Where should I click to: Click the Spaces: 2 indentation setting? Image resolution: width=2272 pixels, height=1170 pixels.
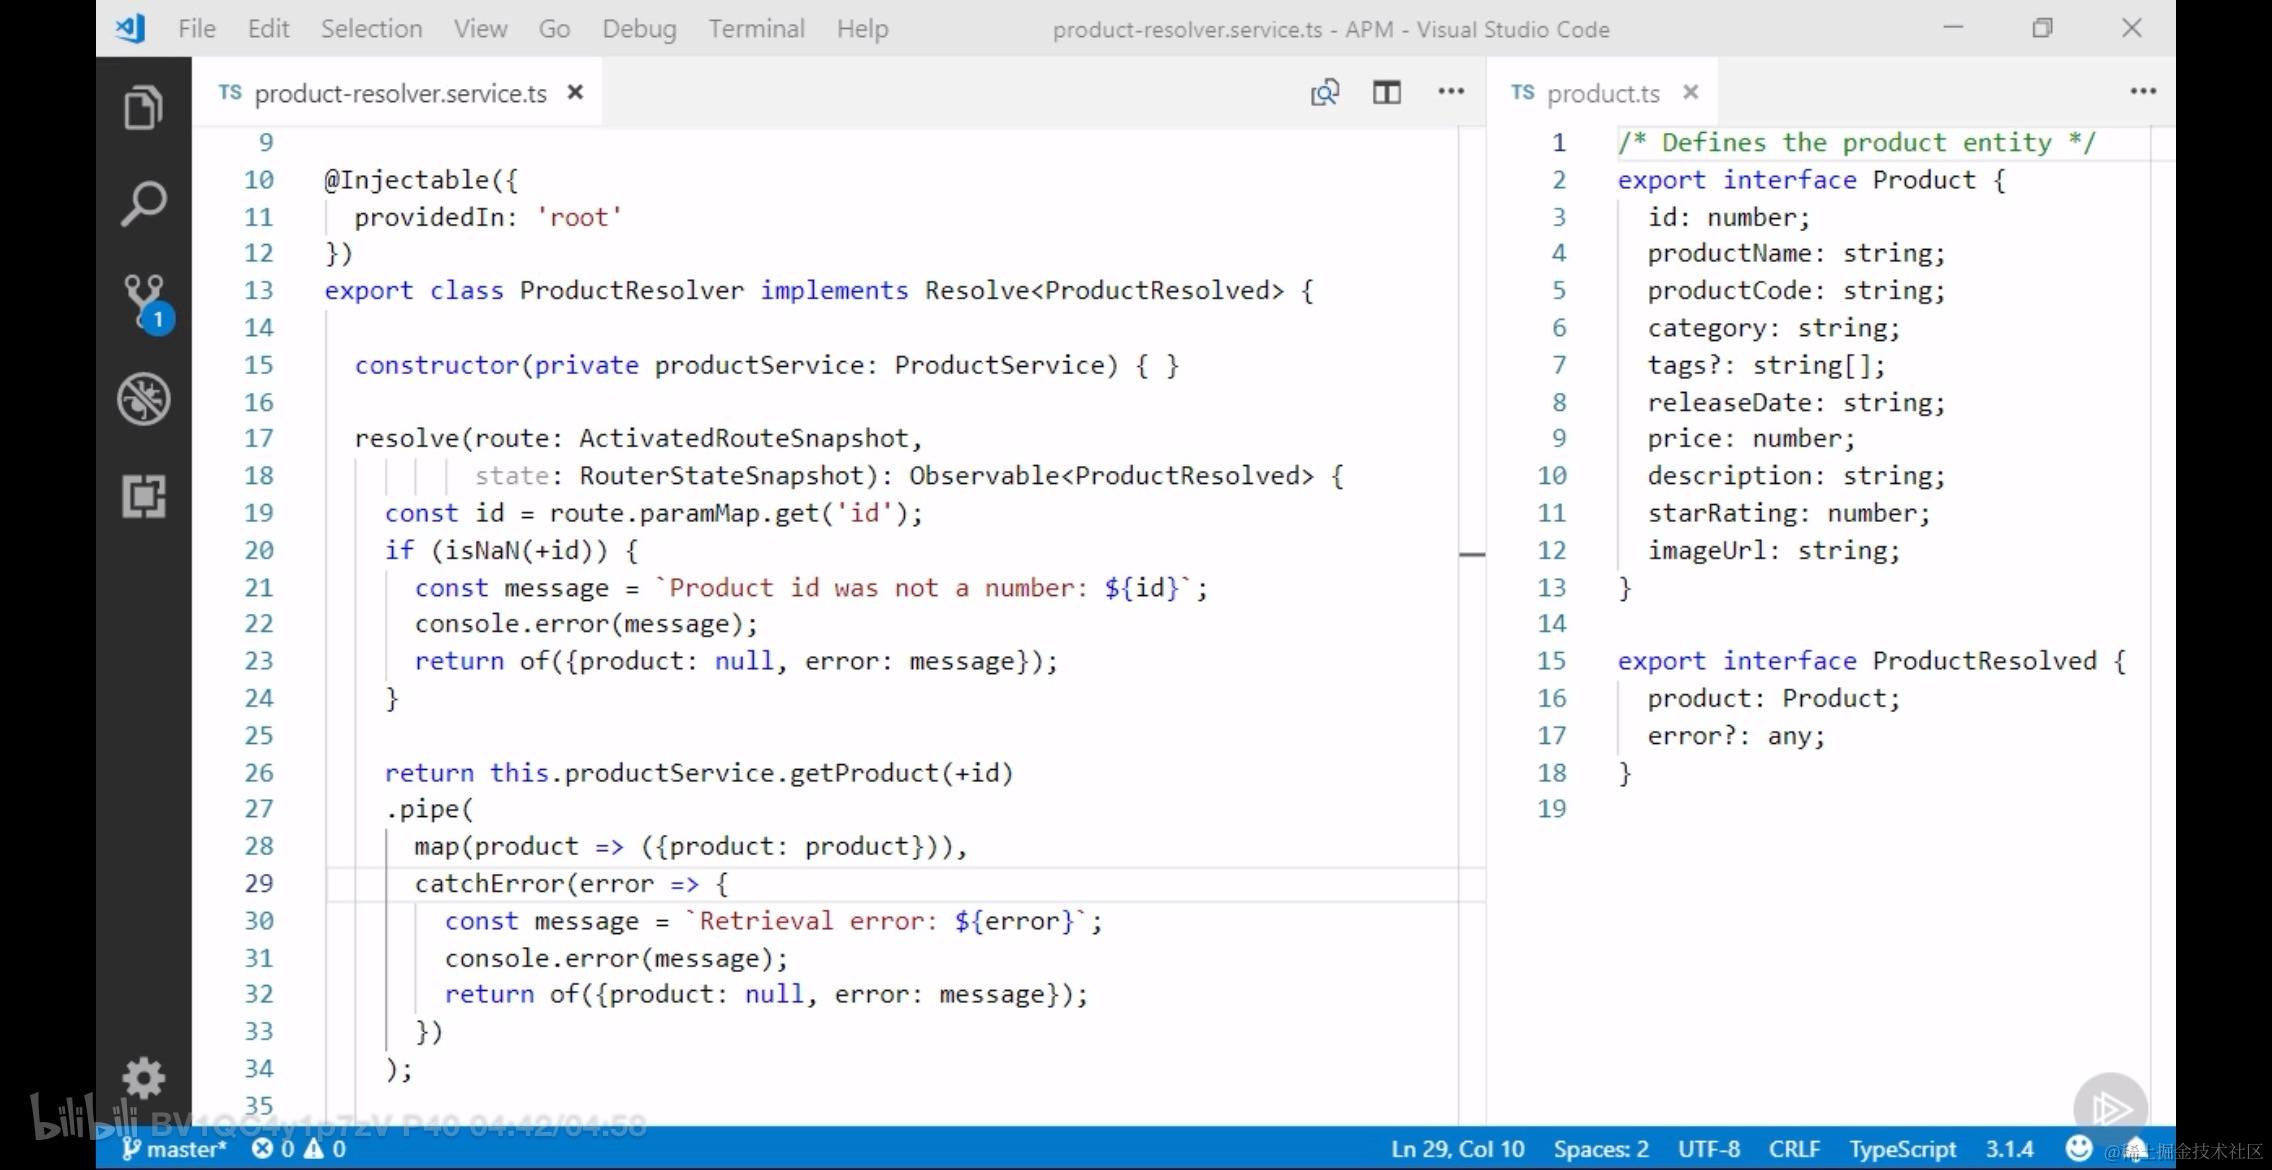point(1600,1149)
